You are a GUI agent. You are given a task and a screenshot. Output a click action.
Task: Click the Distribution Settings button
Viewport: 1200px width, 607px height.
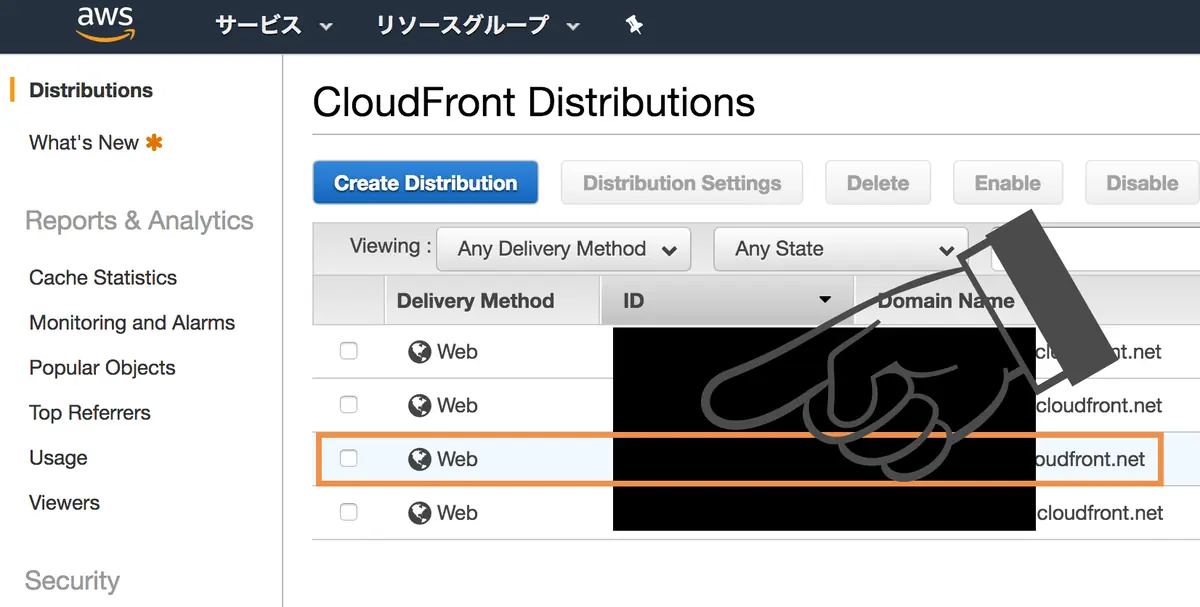click(x=682, y=183)
